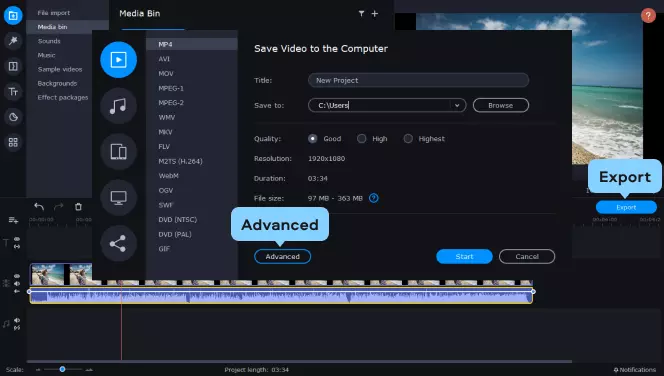Open the Transitions panel icon

point(13,66)
